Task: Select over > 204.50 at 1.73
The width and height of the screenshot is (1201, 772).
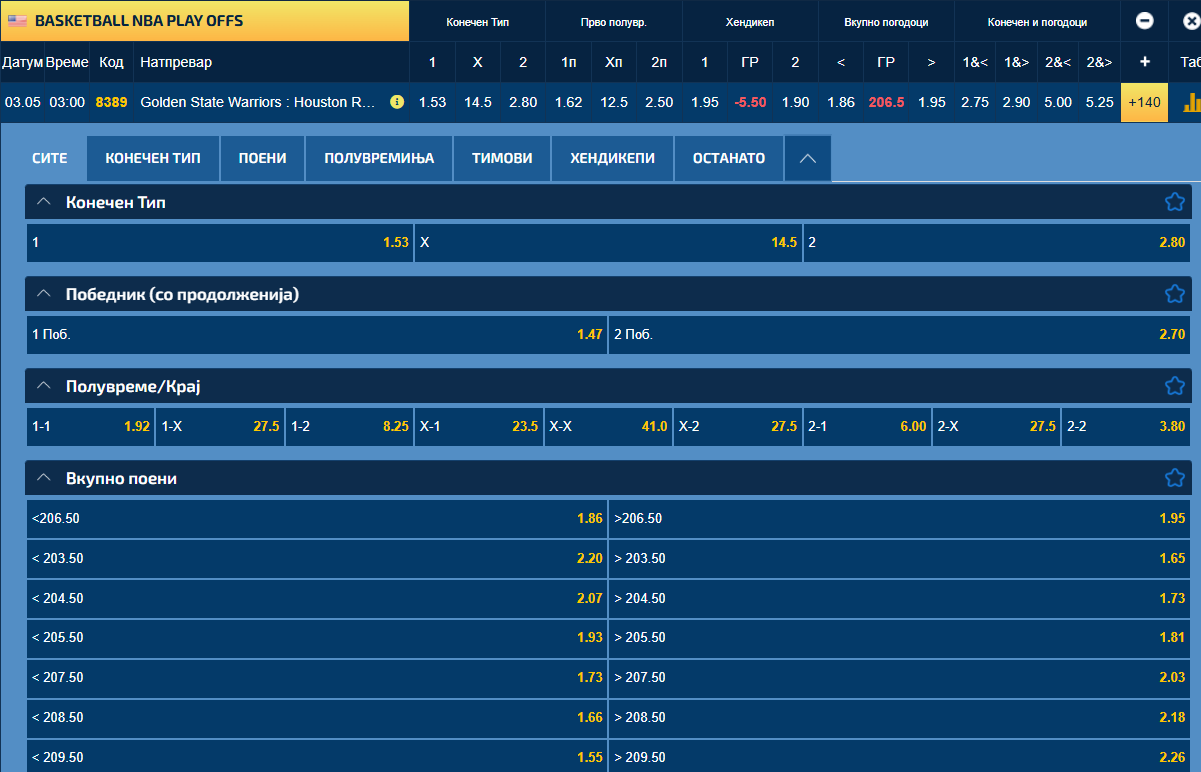Action: pos(900,598)
